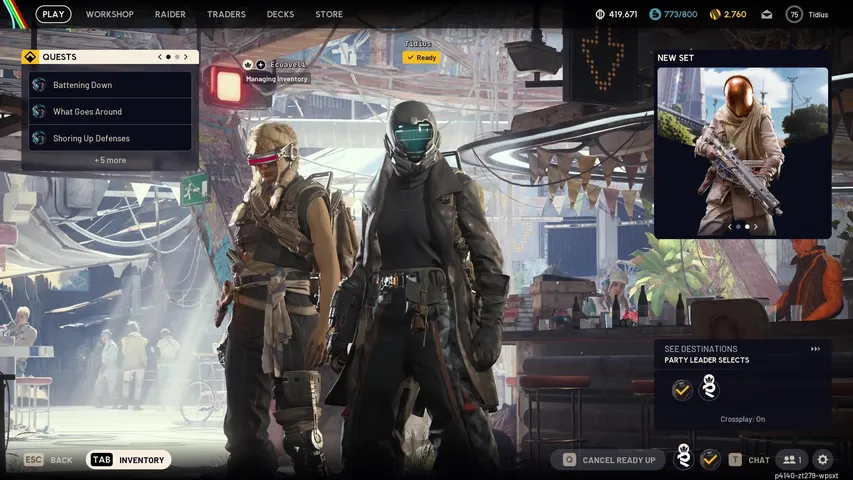The image size is (853, 480).
Task: Go to previous quests page arrow
Action: pyautogui.click(x=159, y=57)
